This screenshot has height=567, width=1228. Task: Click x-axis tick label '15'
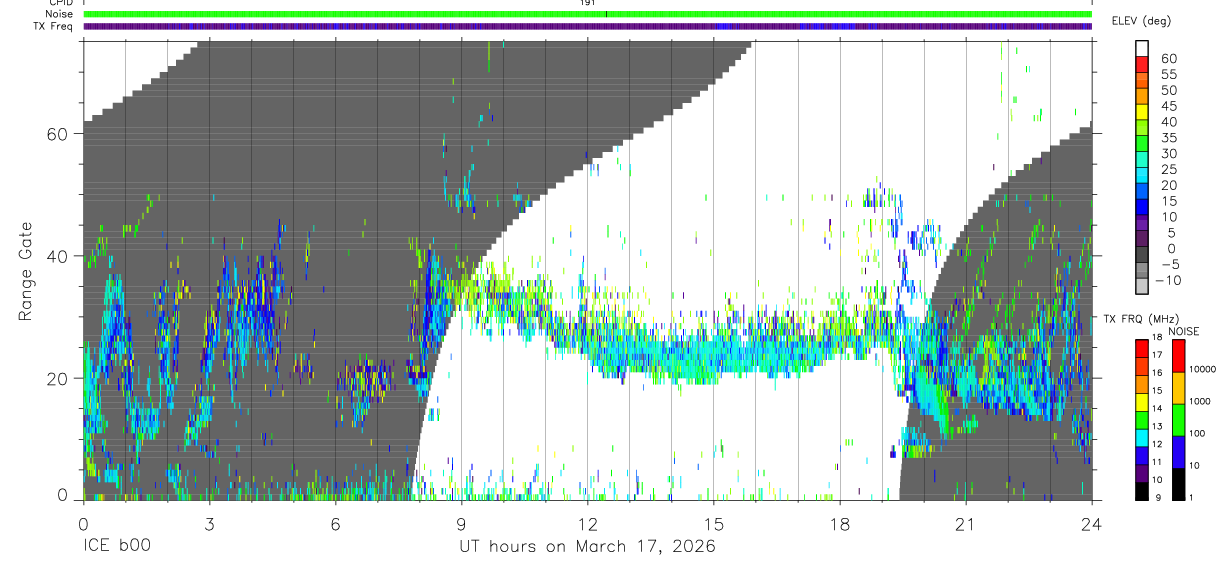714,524
